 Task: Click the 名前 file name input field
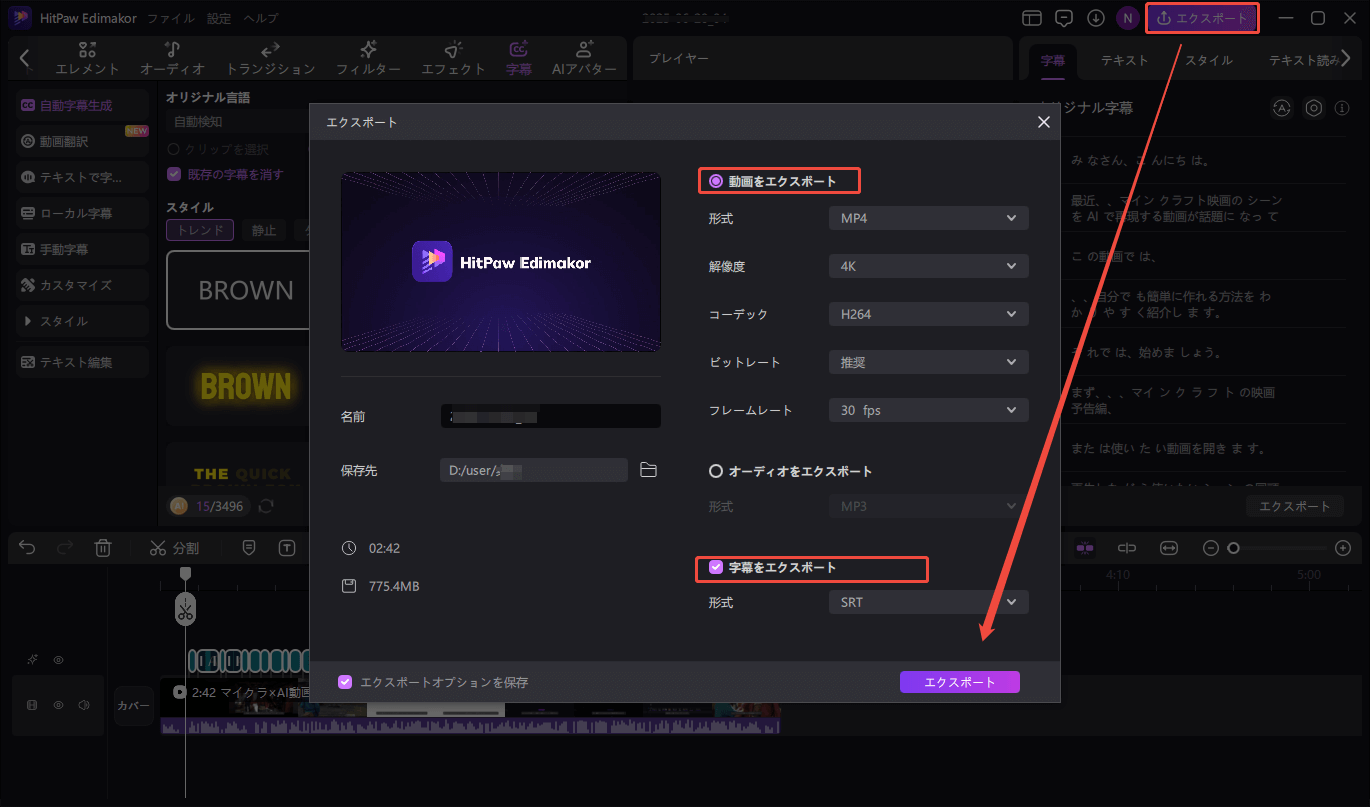(551, 416)
